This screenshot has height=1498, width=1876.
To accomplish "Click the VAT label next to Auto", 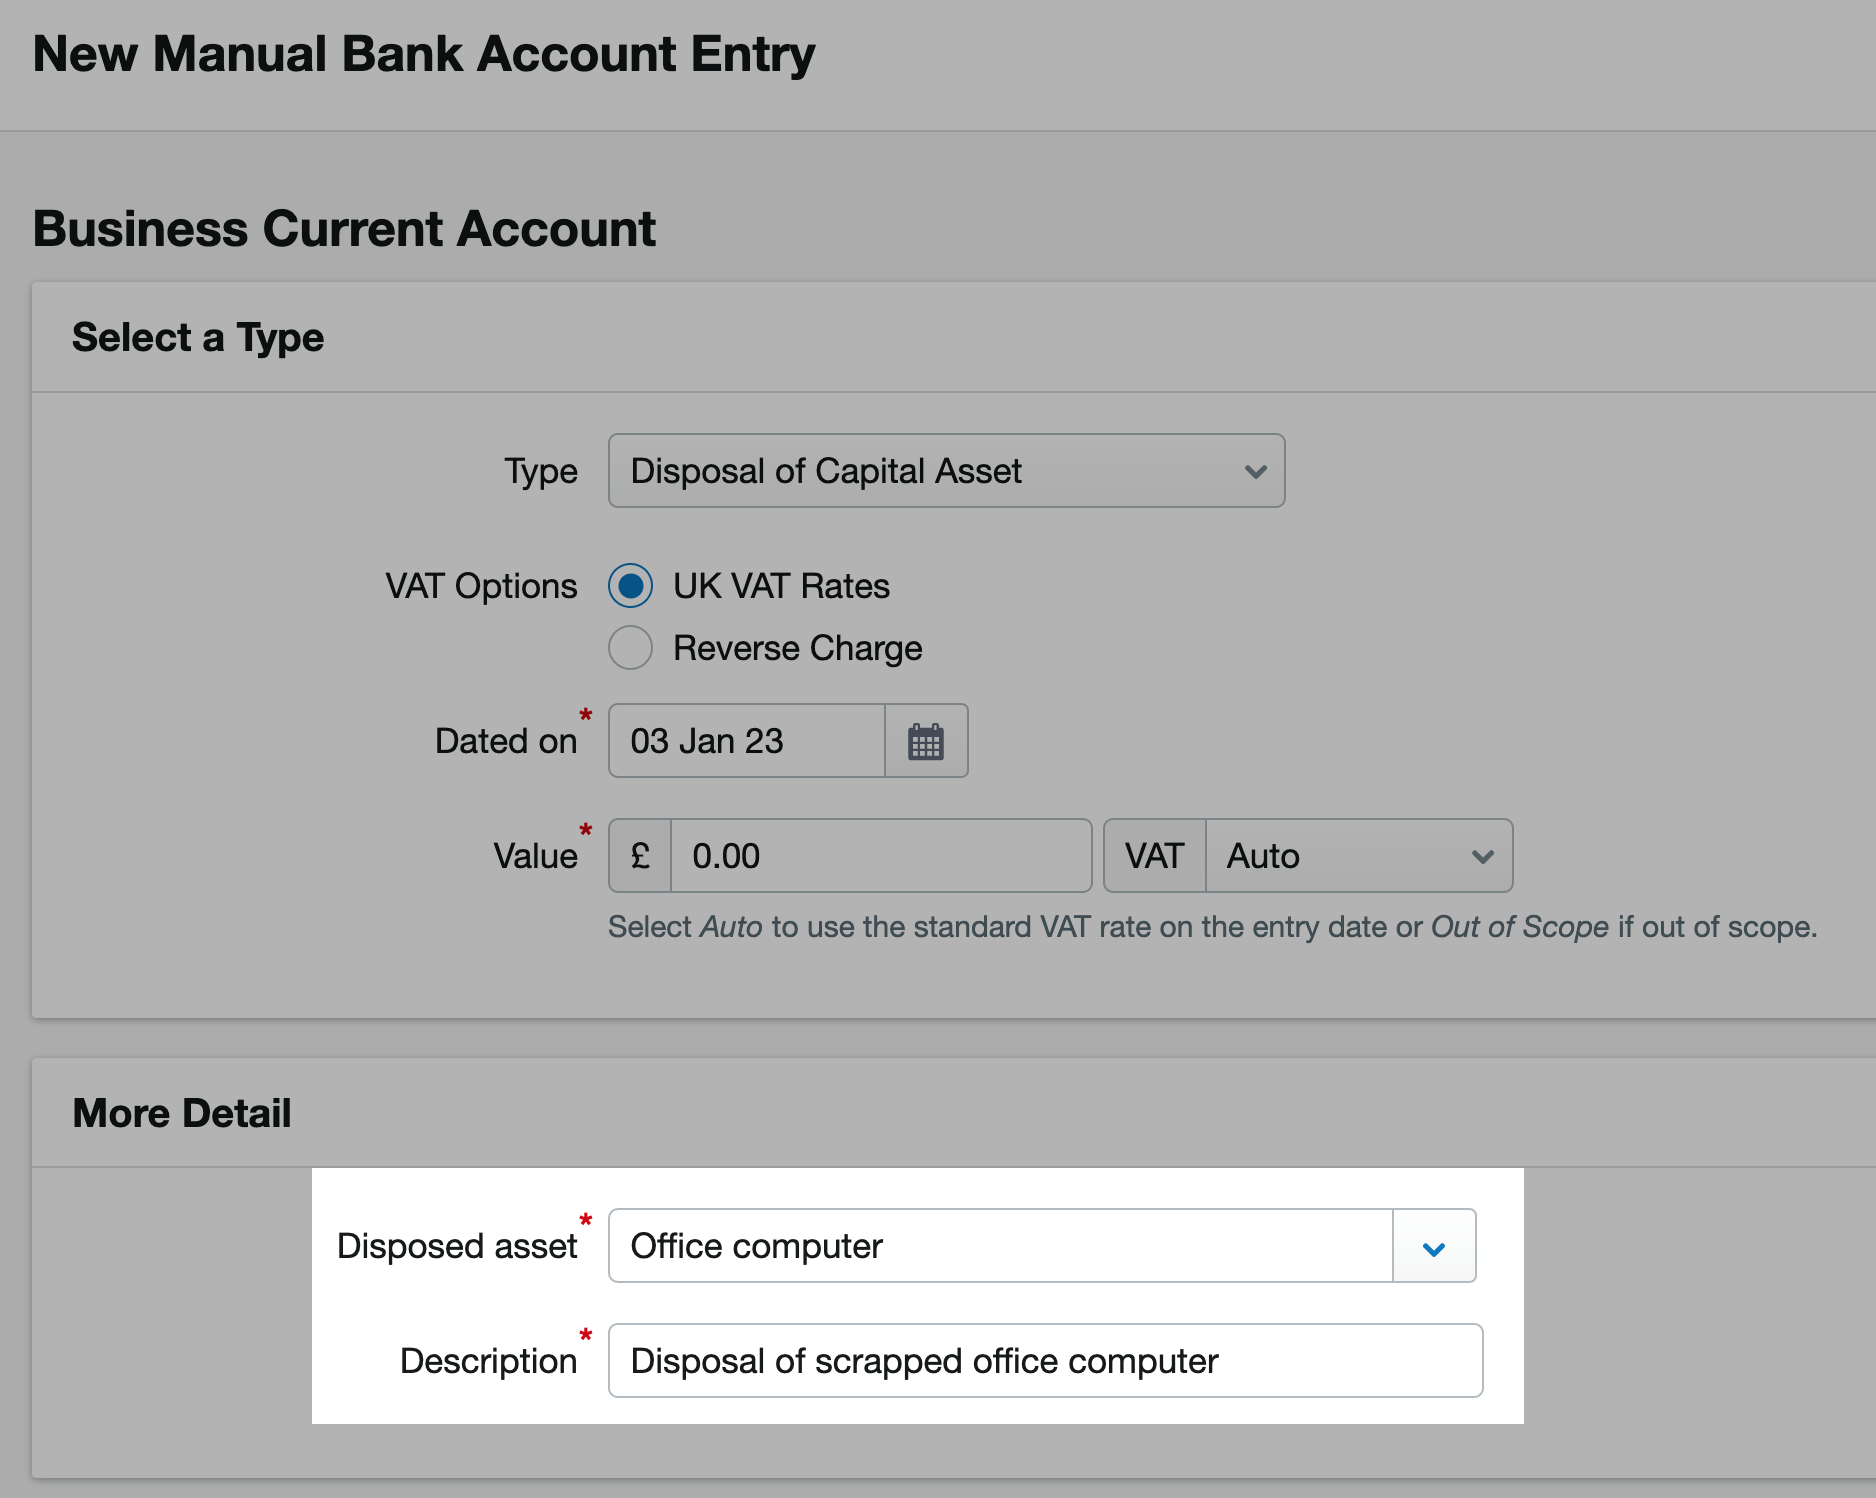I will pos(1154,856).
